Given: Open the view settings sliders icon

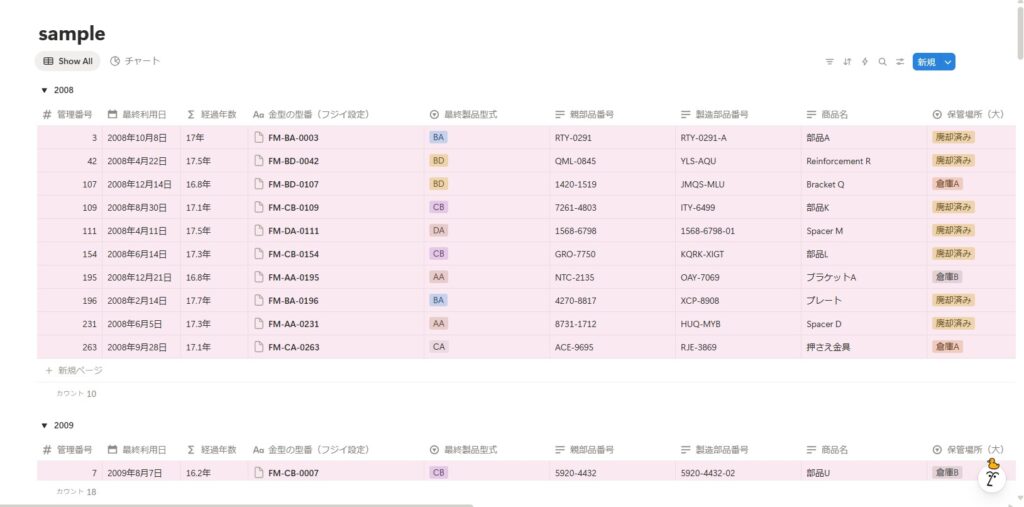Looking at the screenshot, I should pyautogui.click(x=900, y=61).
